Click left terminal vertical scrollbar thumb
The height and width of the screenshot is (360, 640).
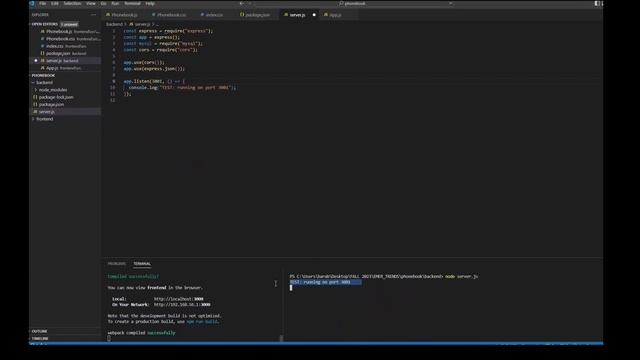click(281, 338)
